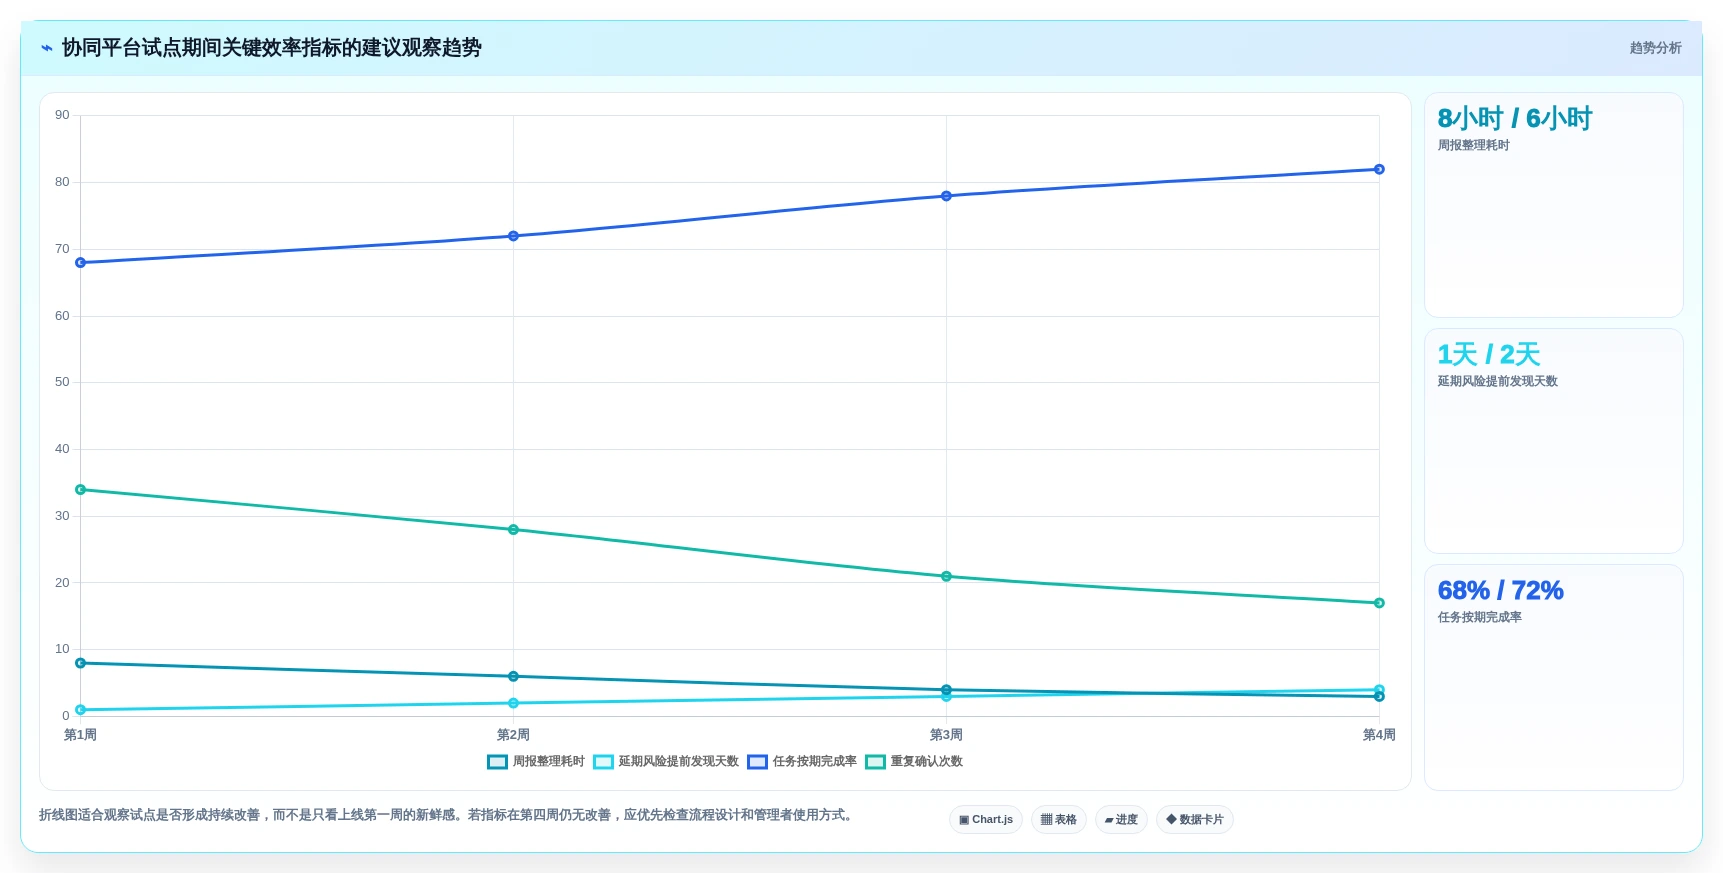Select the 任务按期完成率 data point at 第4周

[1379, 169]
